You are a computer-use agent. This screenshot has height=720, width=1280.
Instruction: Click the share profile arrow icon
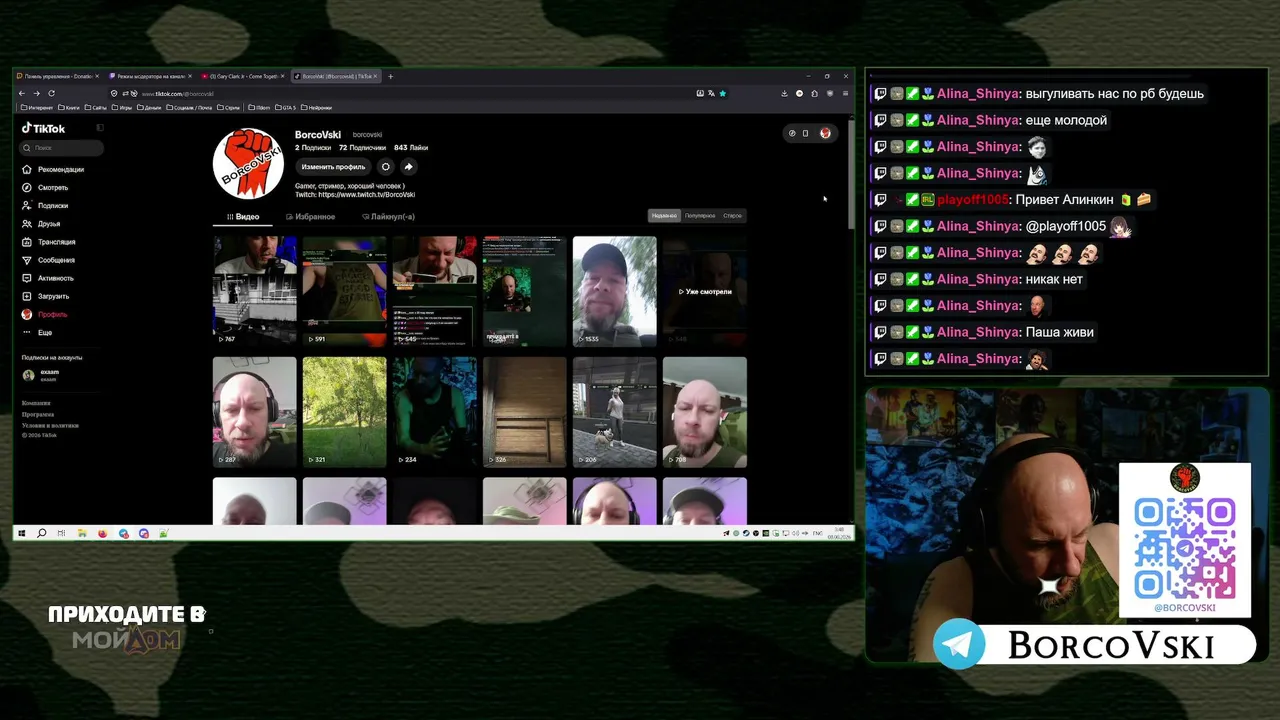(408, 167)
